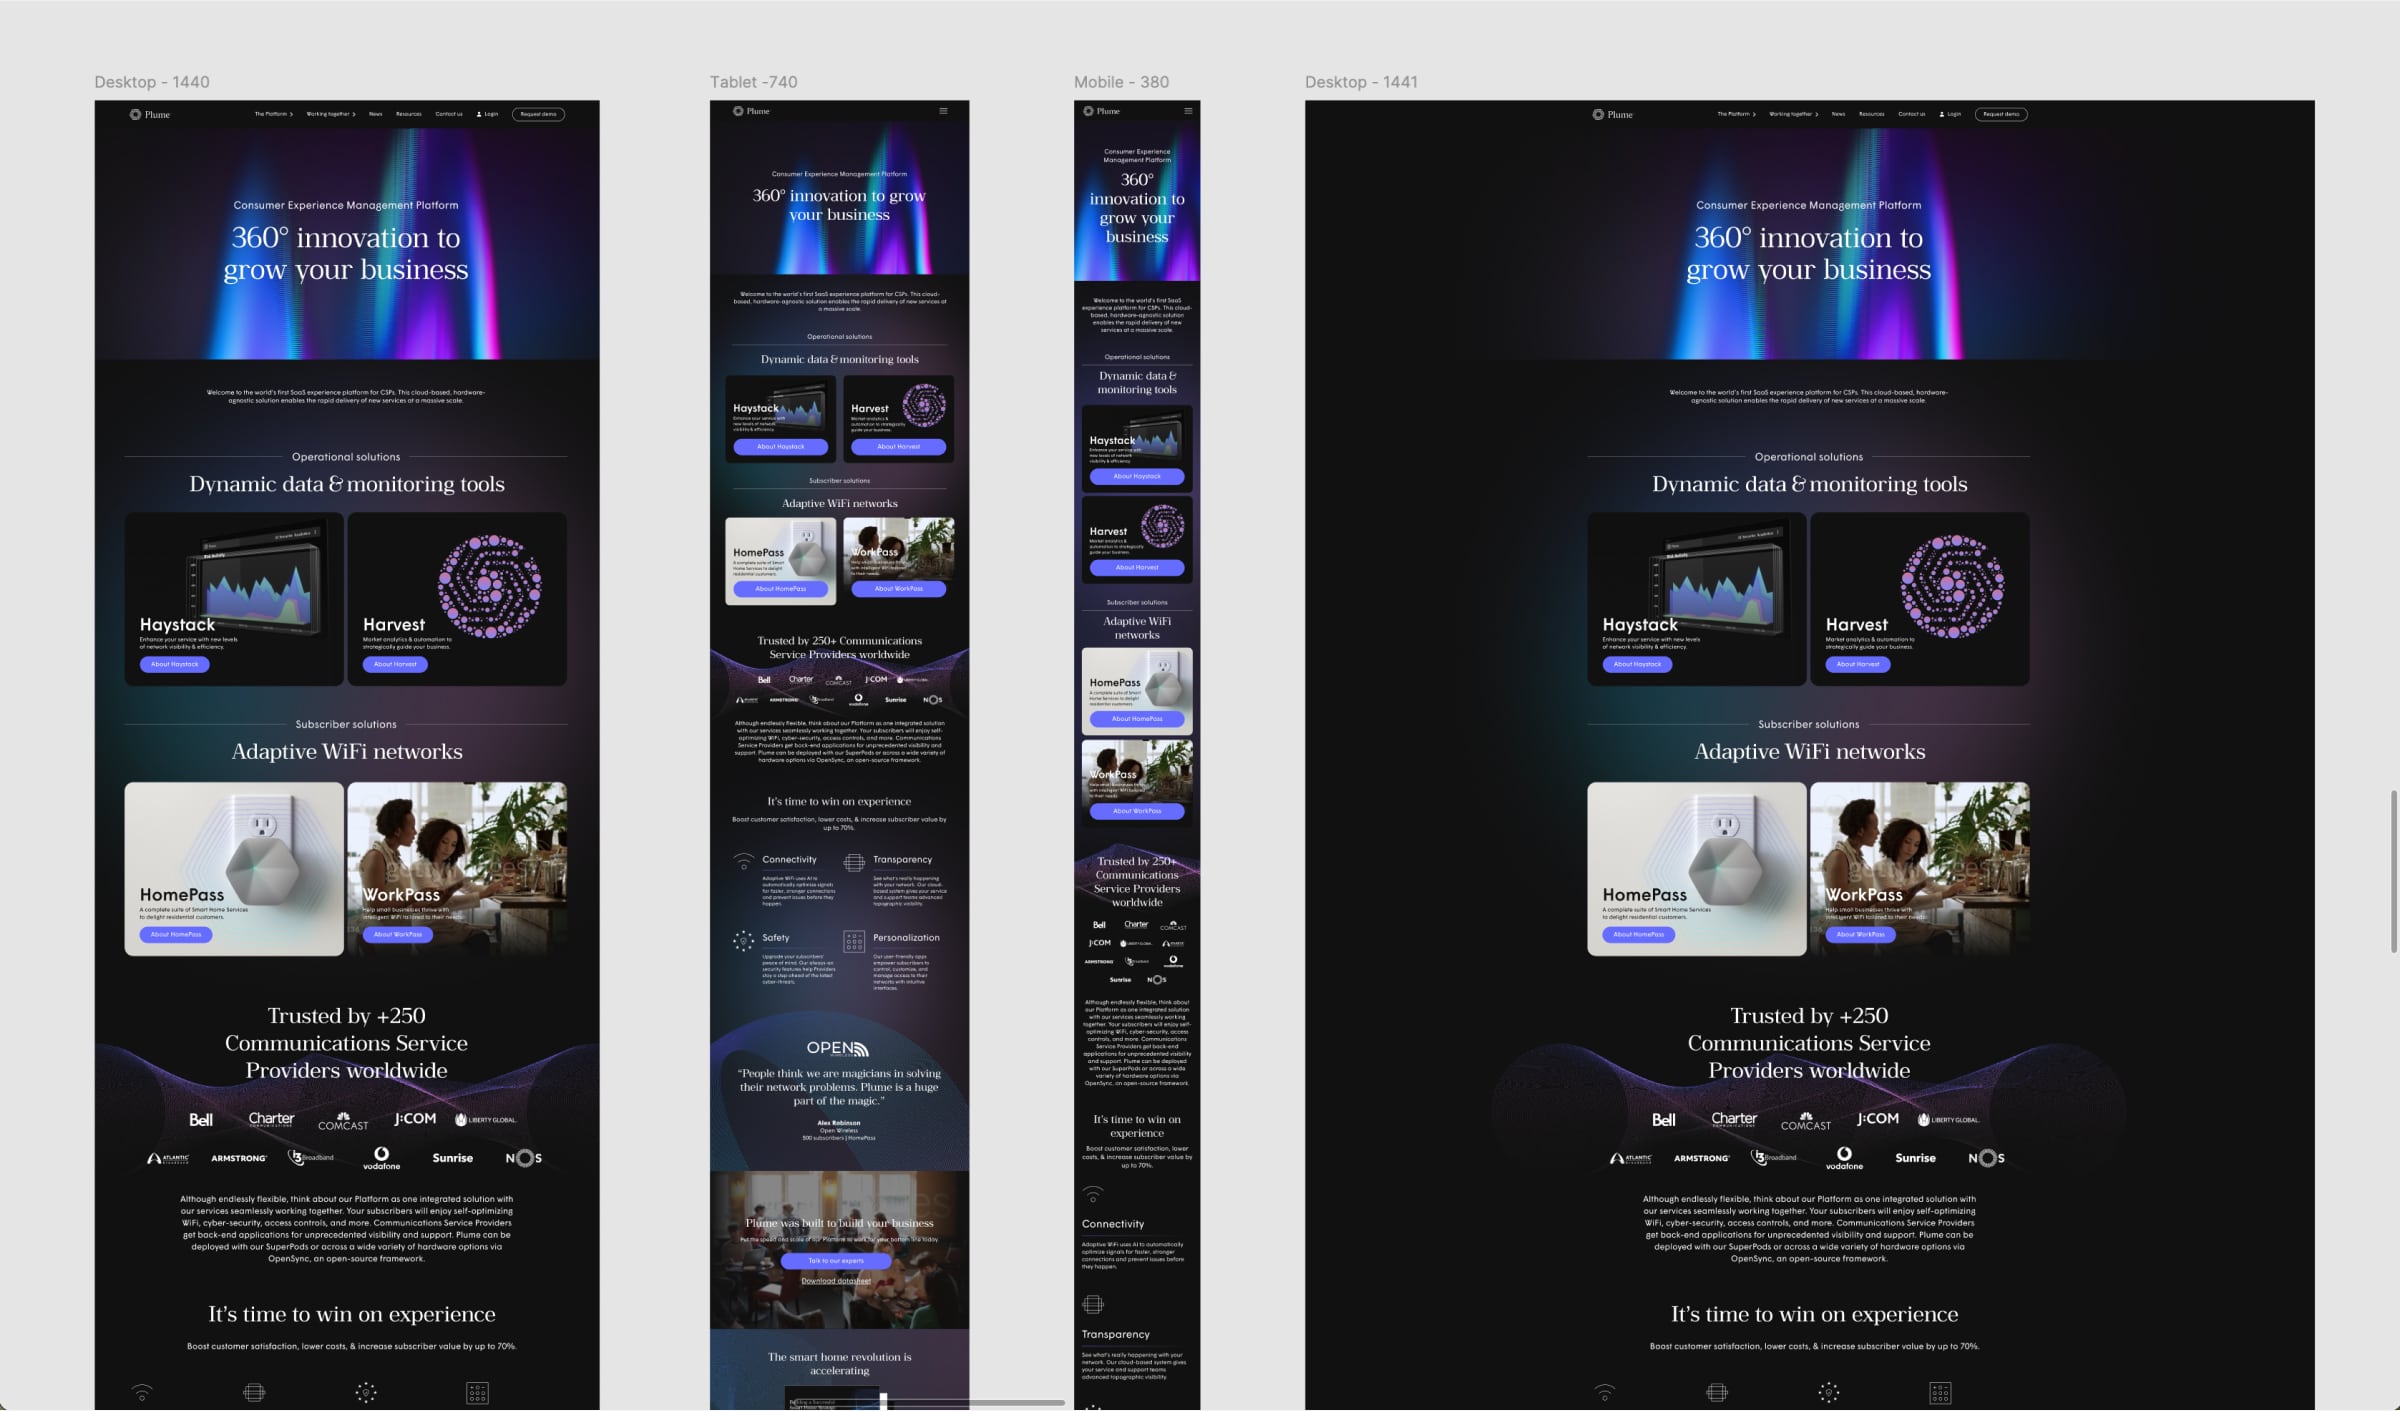Click About WorkPass button in Desktop - 1441
The height and width of the screenshot is (1411, 2400).
pos(1860,934)
